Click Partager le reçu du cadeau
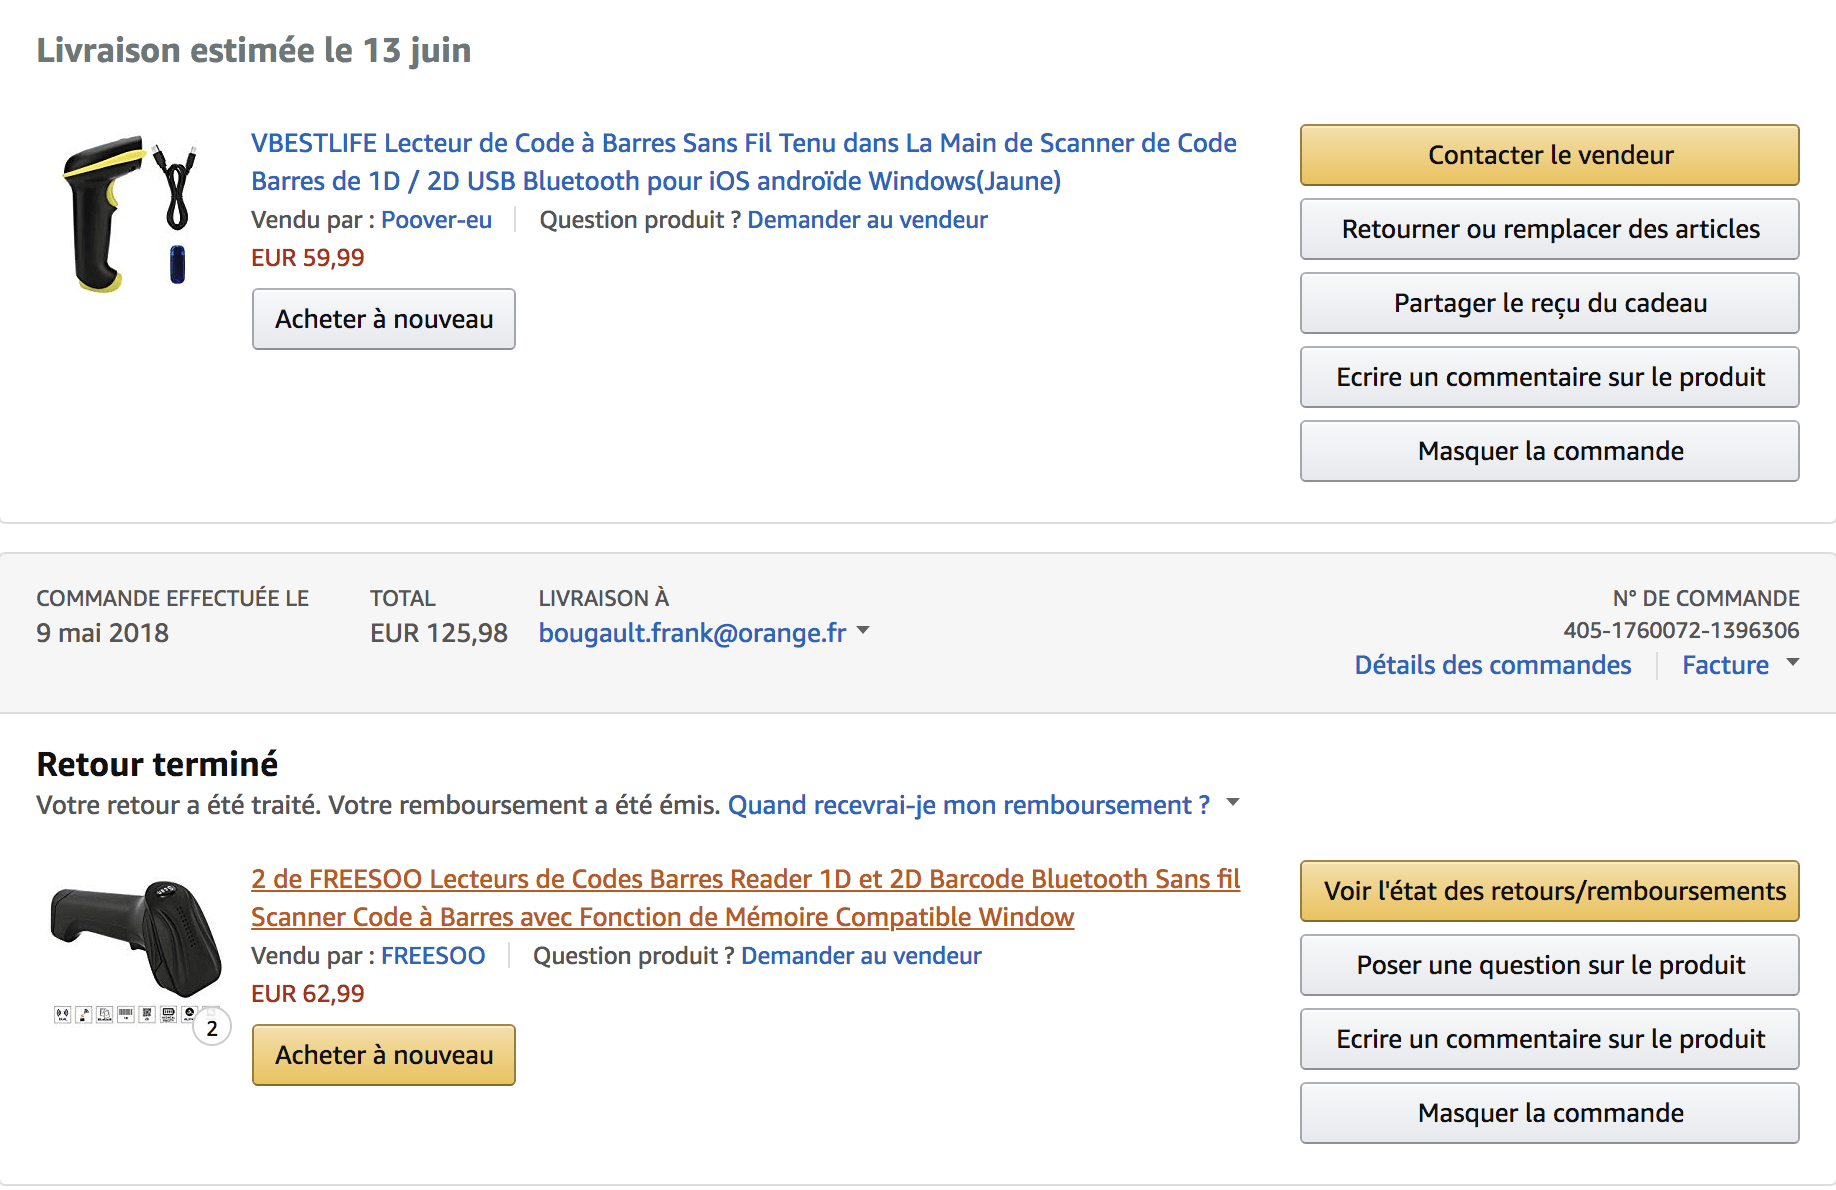1836x1190 pixels. pos(1549,303)
